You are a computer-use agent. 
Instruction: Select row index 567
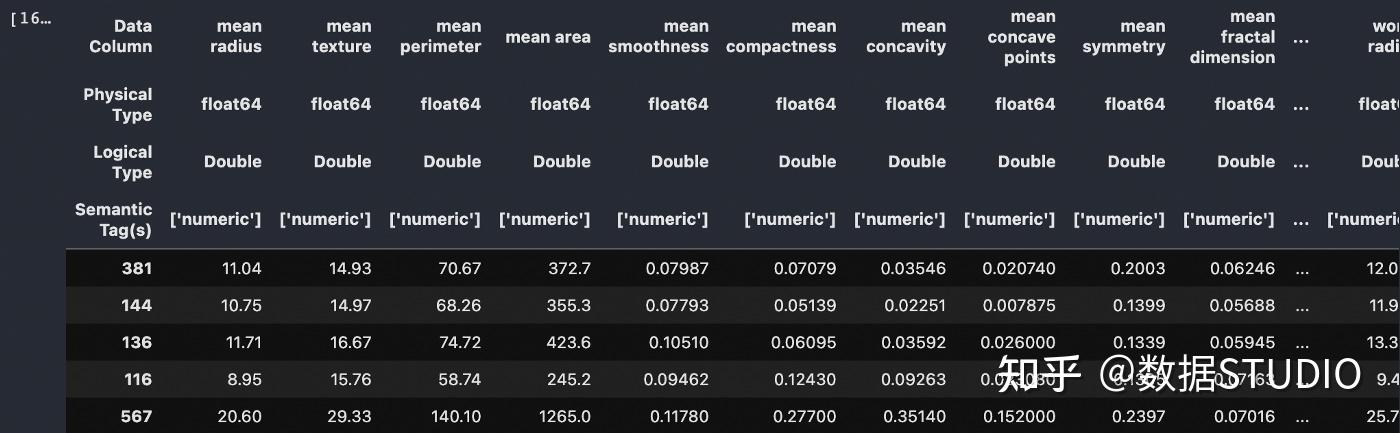coord(136,416)
